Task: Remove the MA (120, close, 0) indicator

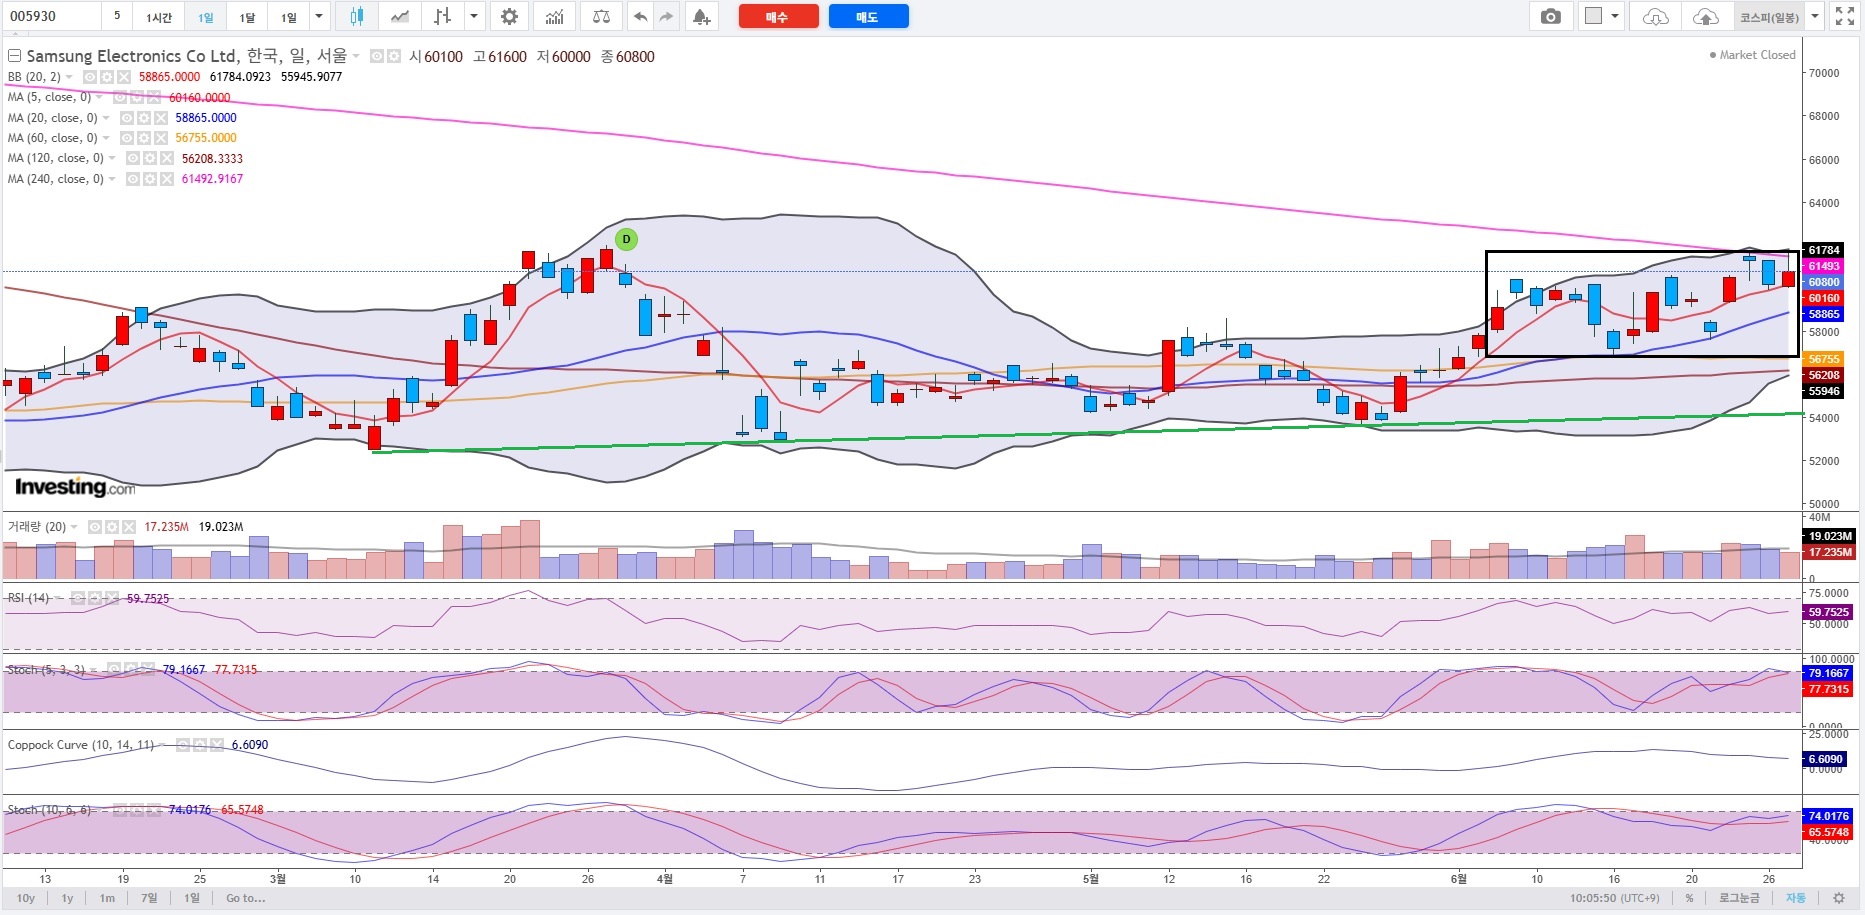Action: 166,159
